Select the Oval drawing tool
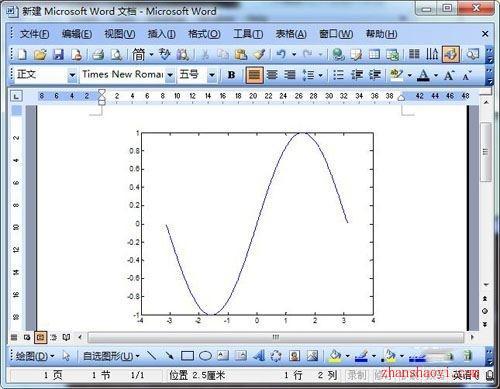The height and width of the screenshot is (389, 500). tap(205, 356)
